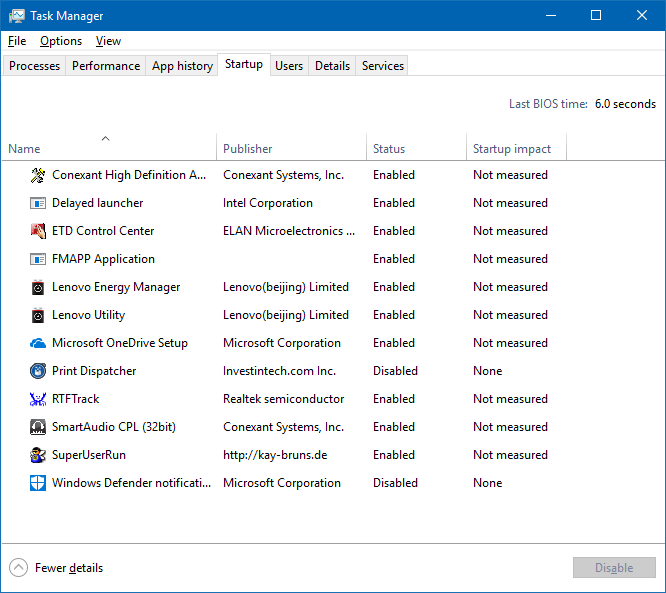Screen dimensions: 666x593
Task: Click the Microsoft OneDrive Setup cloud icon
Action: click(x=38, y=343)
